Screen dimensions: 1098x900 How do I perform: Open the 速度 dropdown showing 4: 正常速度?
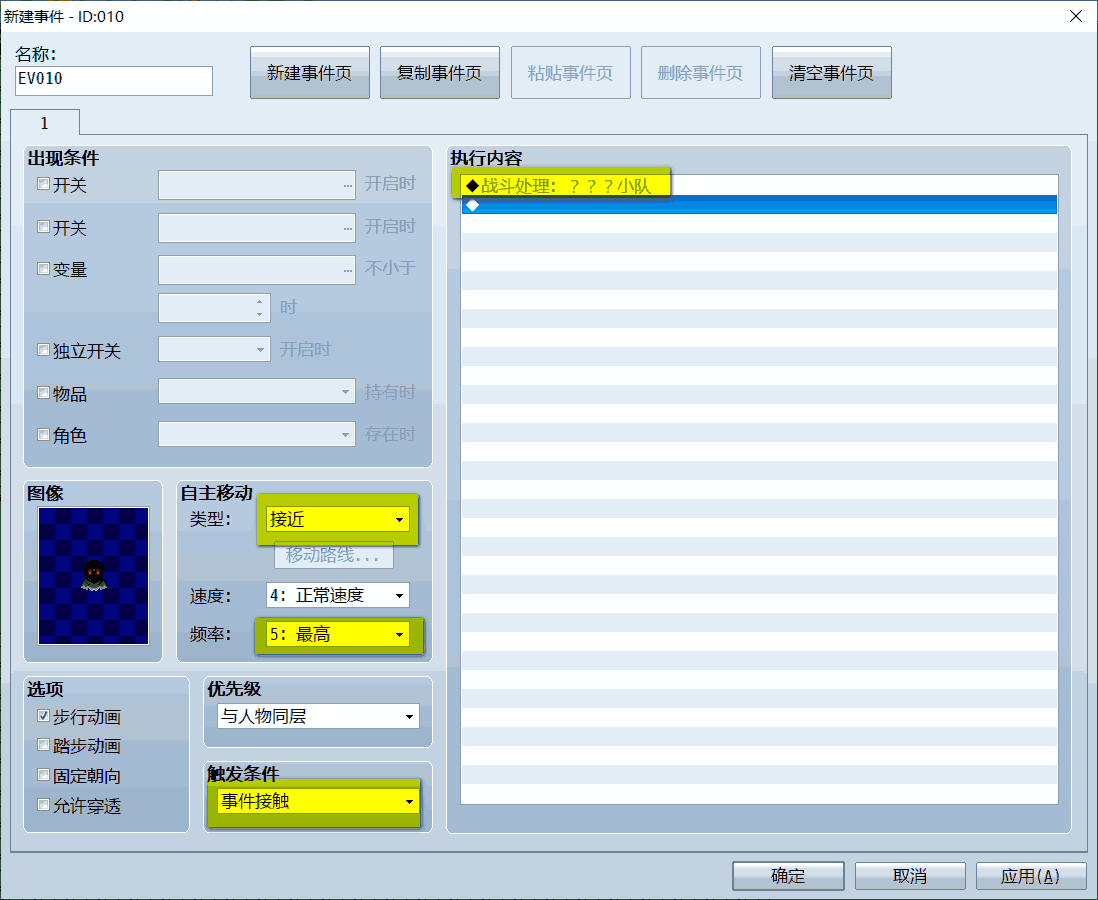pyautogui.click(x=338, y=595)
